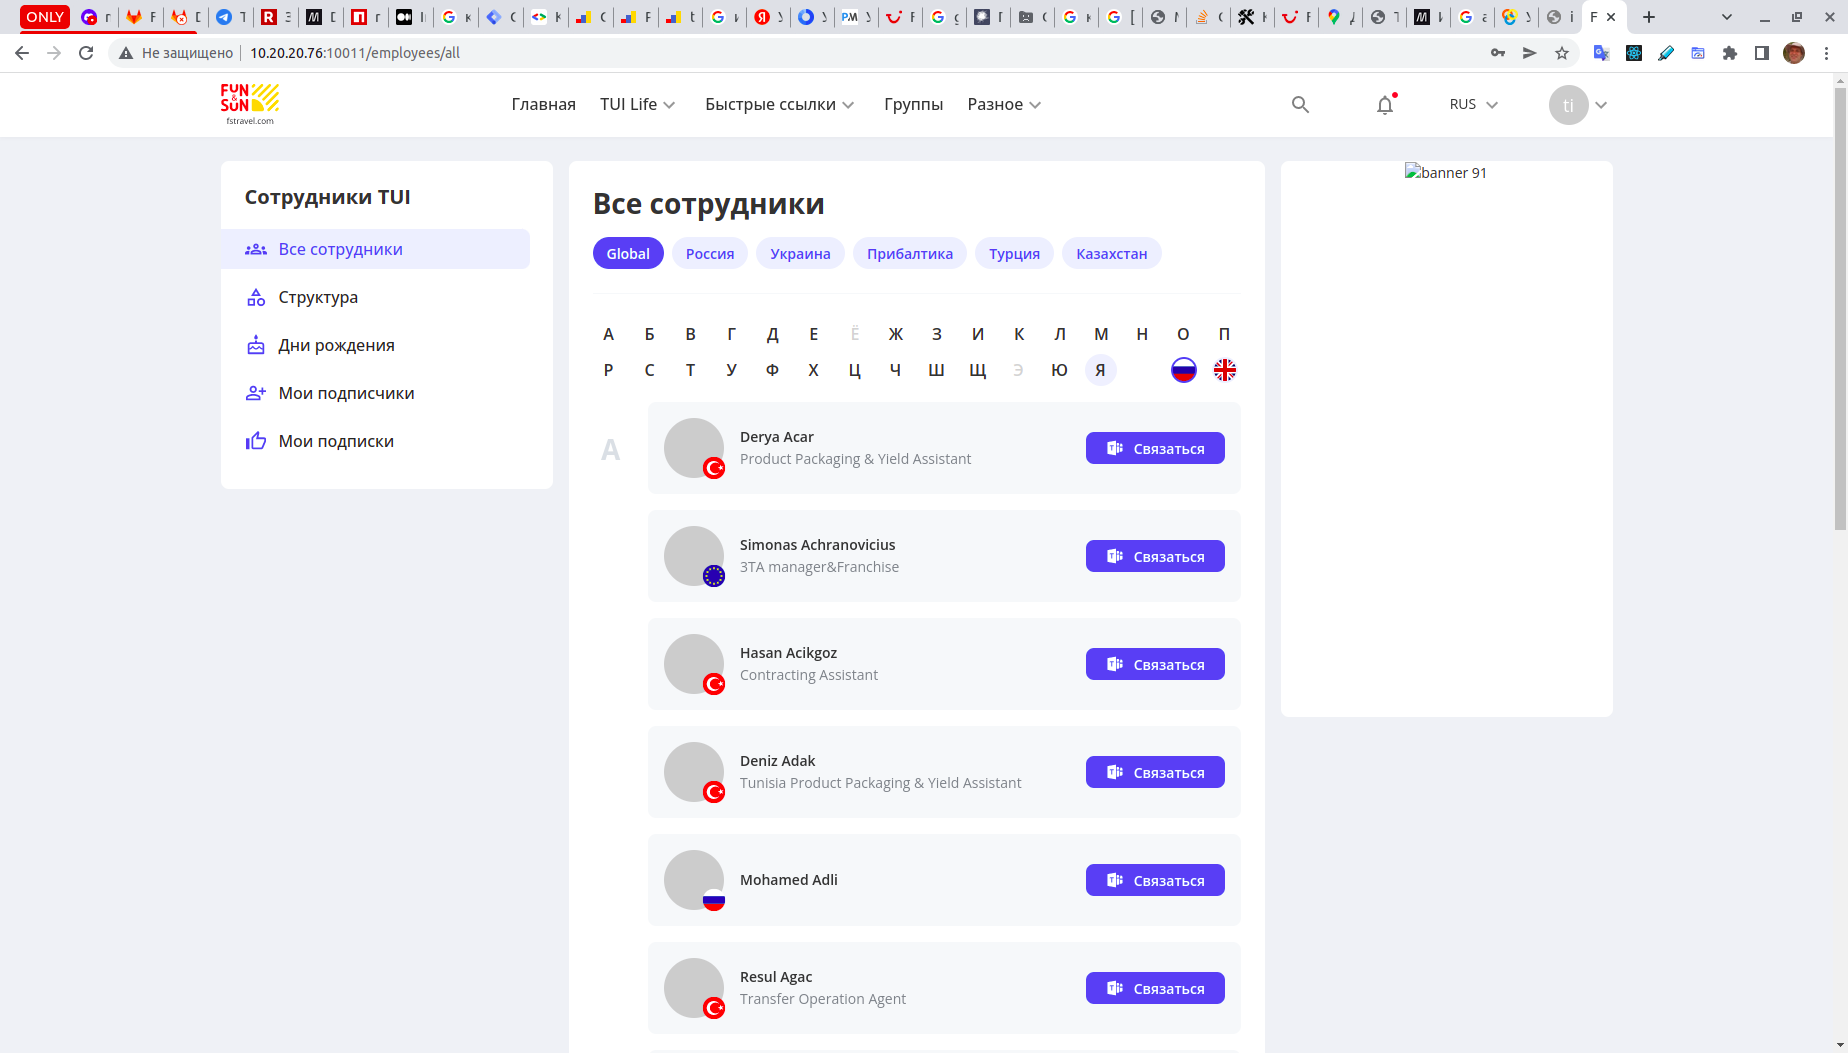Filter by letter Б
The height and width of the screenshot is (1053, 1848).
[x=649, y=334]
